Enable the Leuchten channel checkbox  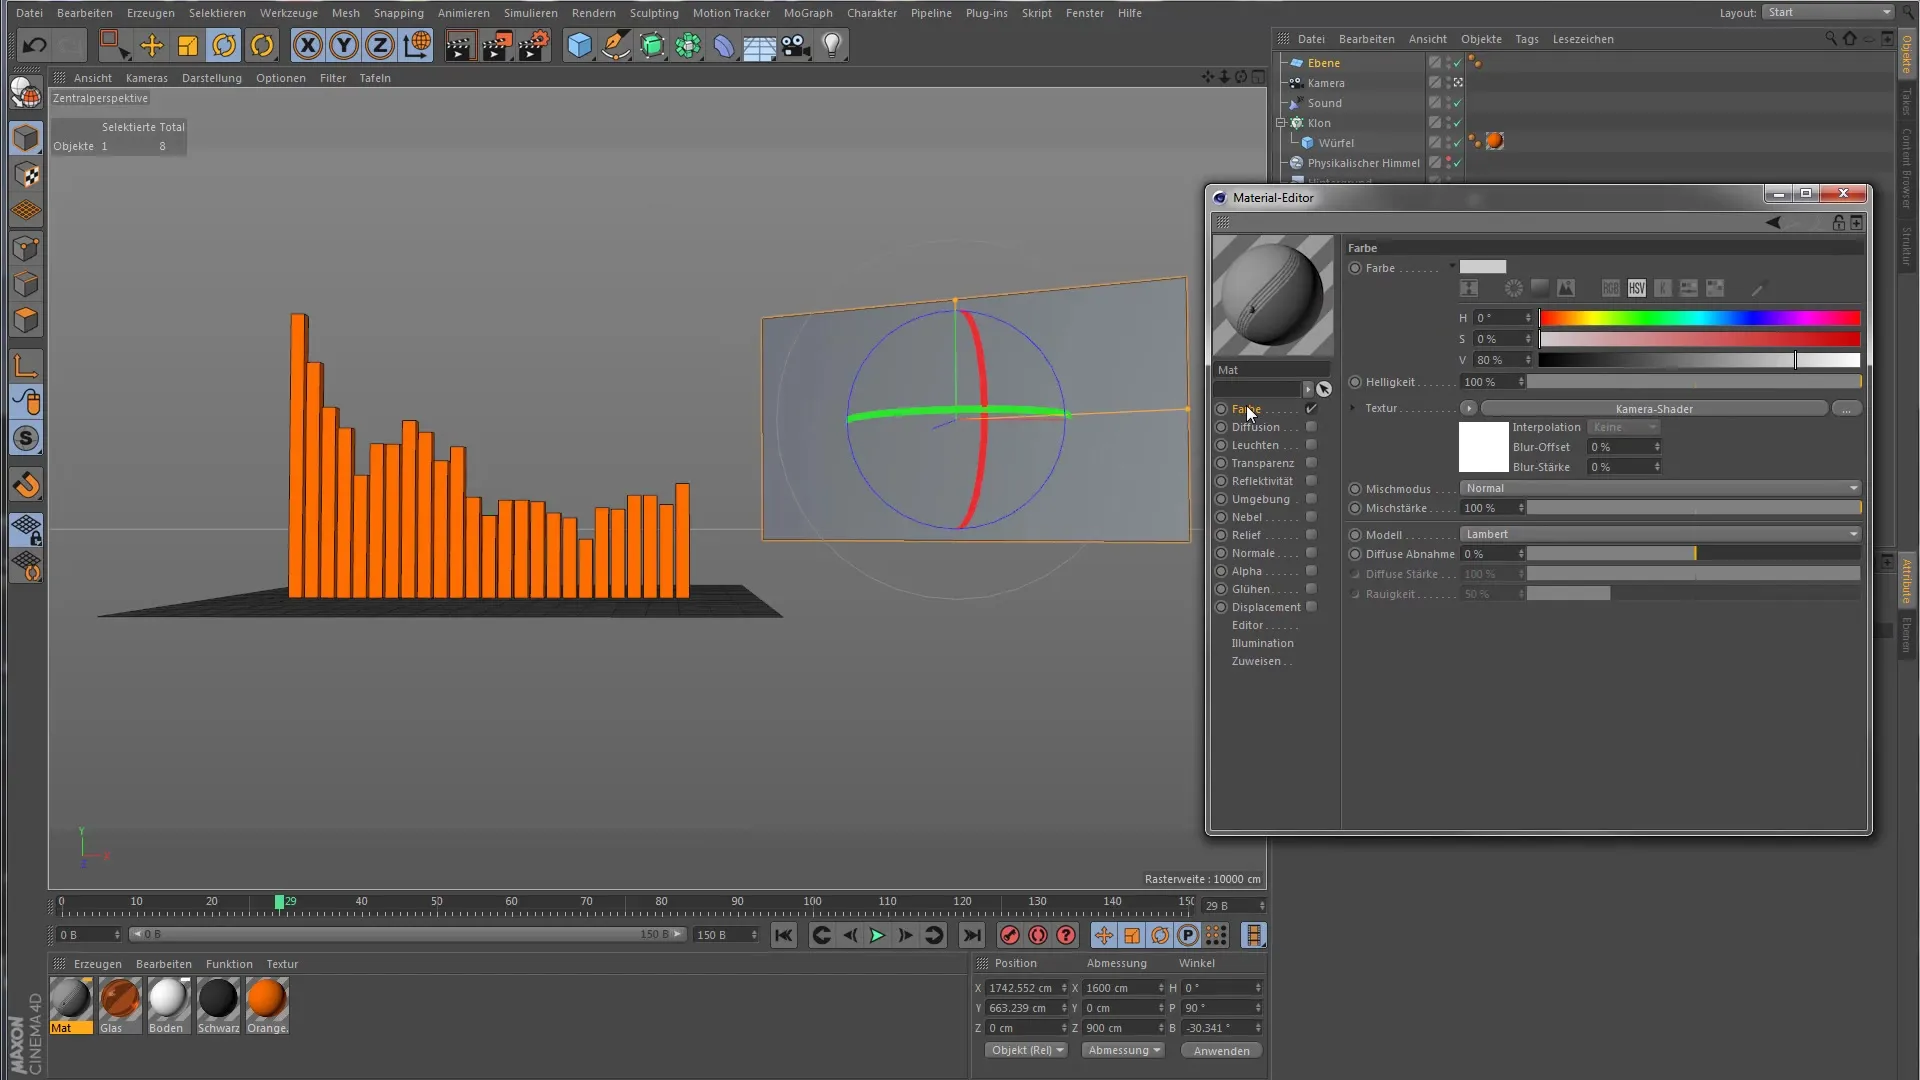click(x=1311, y=445)
